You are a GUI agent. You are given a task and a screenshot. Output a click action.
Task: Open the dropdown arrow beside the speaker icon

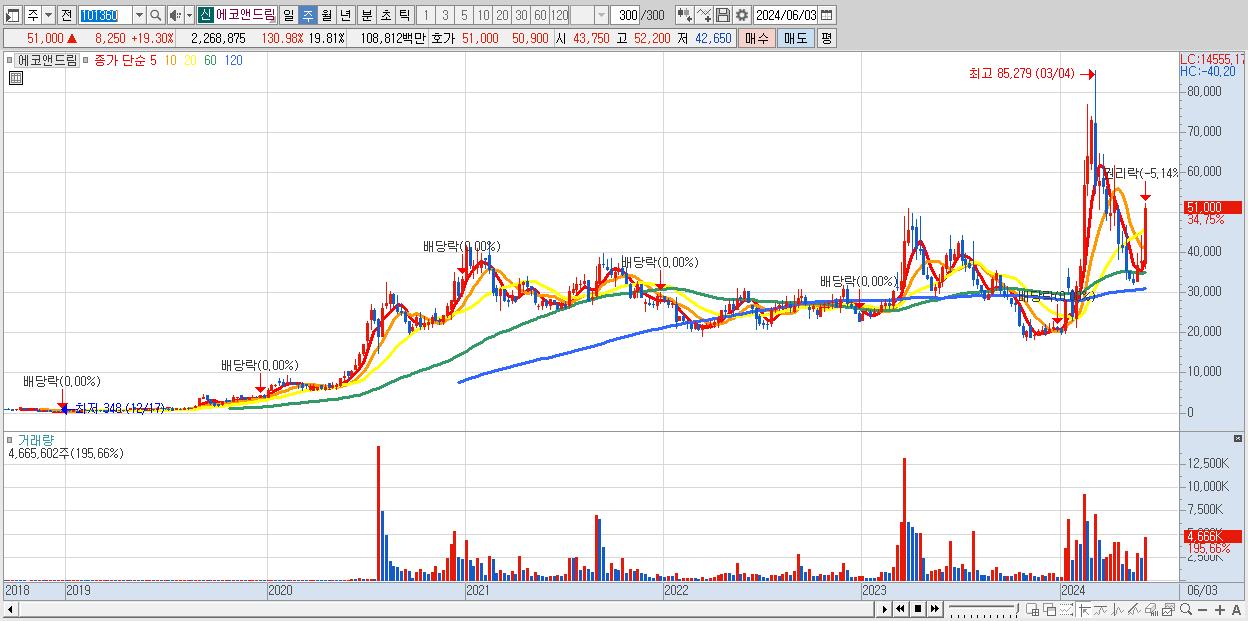(189, 15)
